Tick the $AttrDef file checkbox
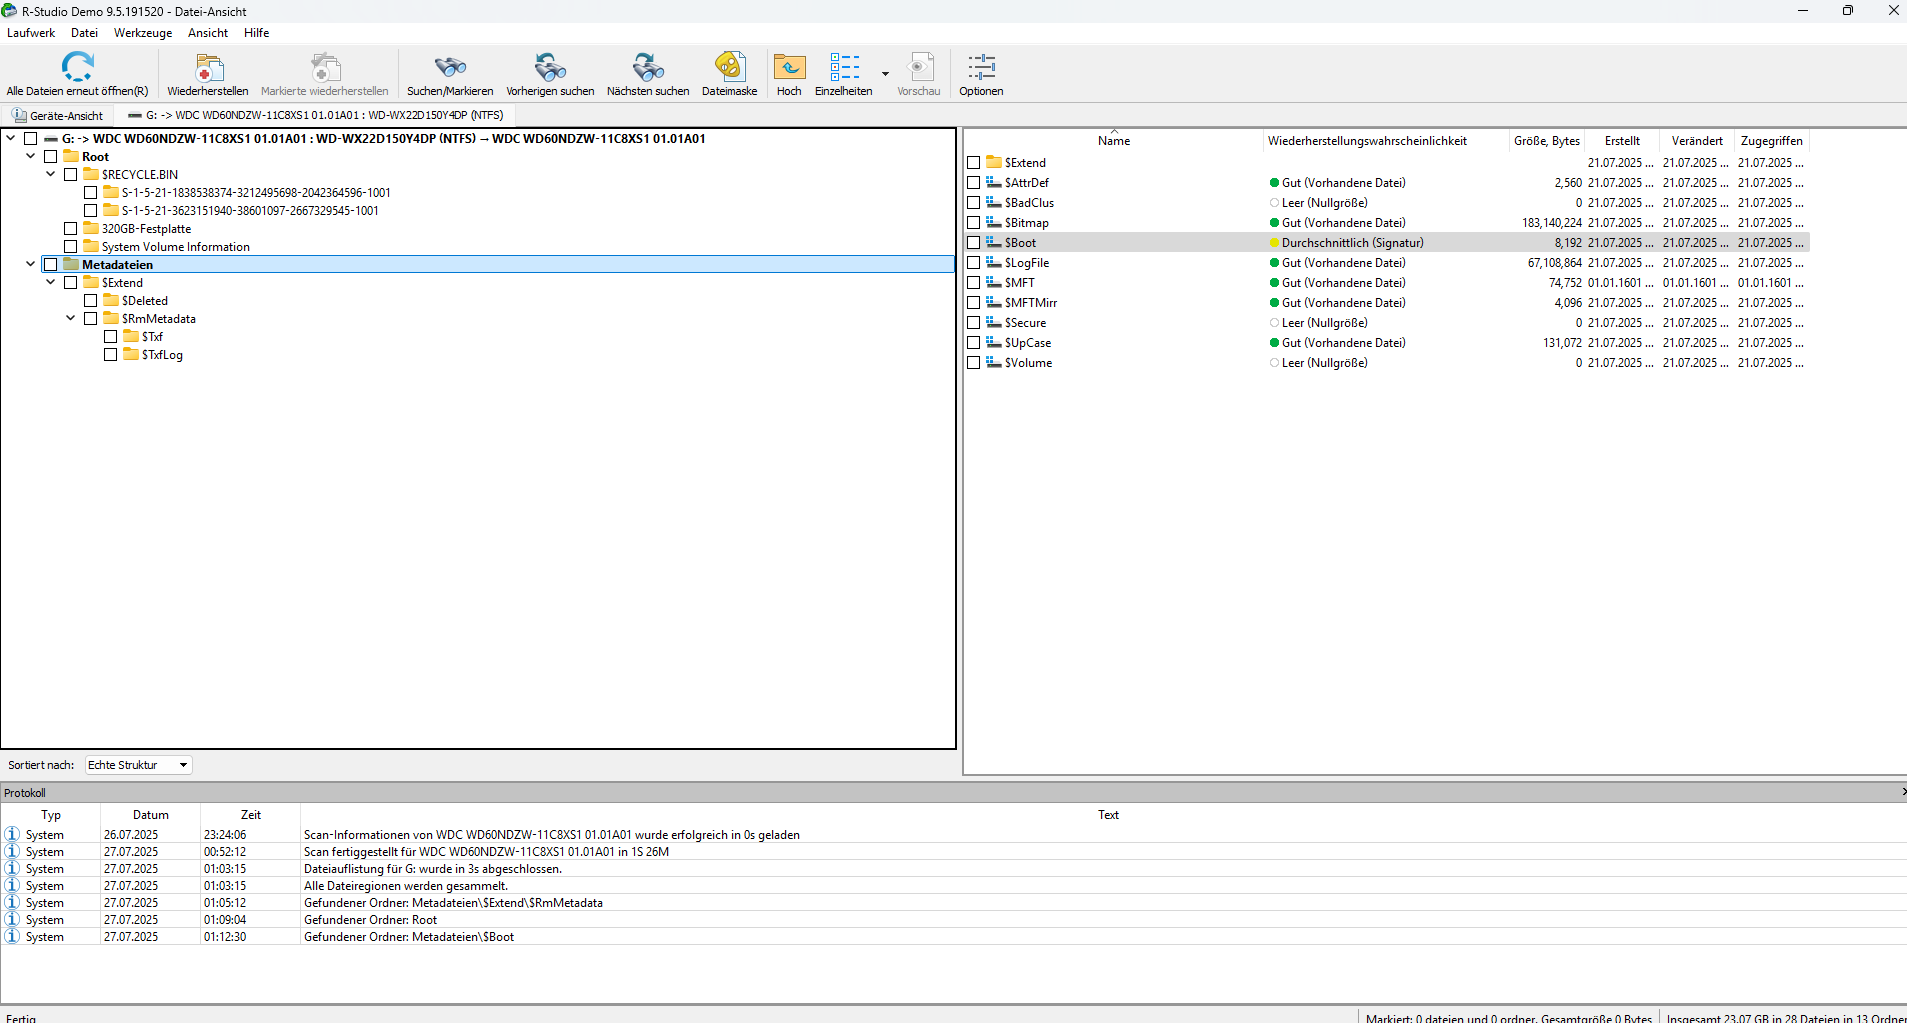 pyautogui.click(x=973, y=183)
